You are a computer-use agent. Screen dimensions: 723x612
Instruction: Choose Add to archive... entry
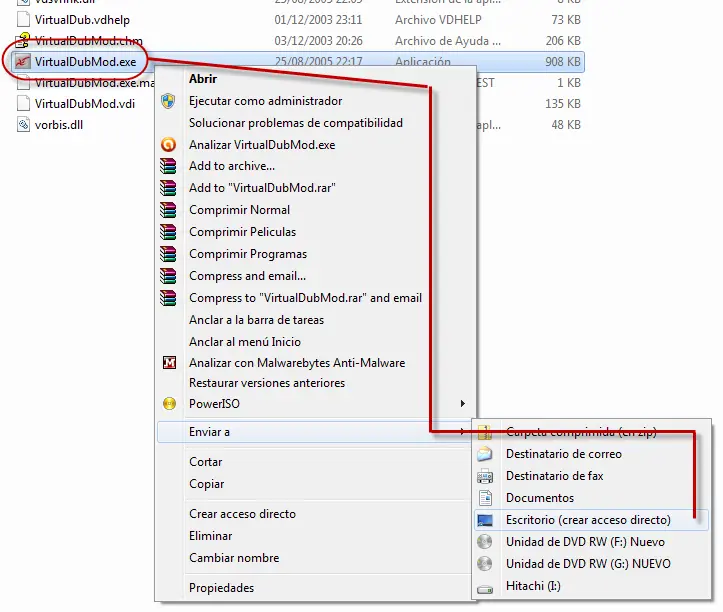(232, 166)
